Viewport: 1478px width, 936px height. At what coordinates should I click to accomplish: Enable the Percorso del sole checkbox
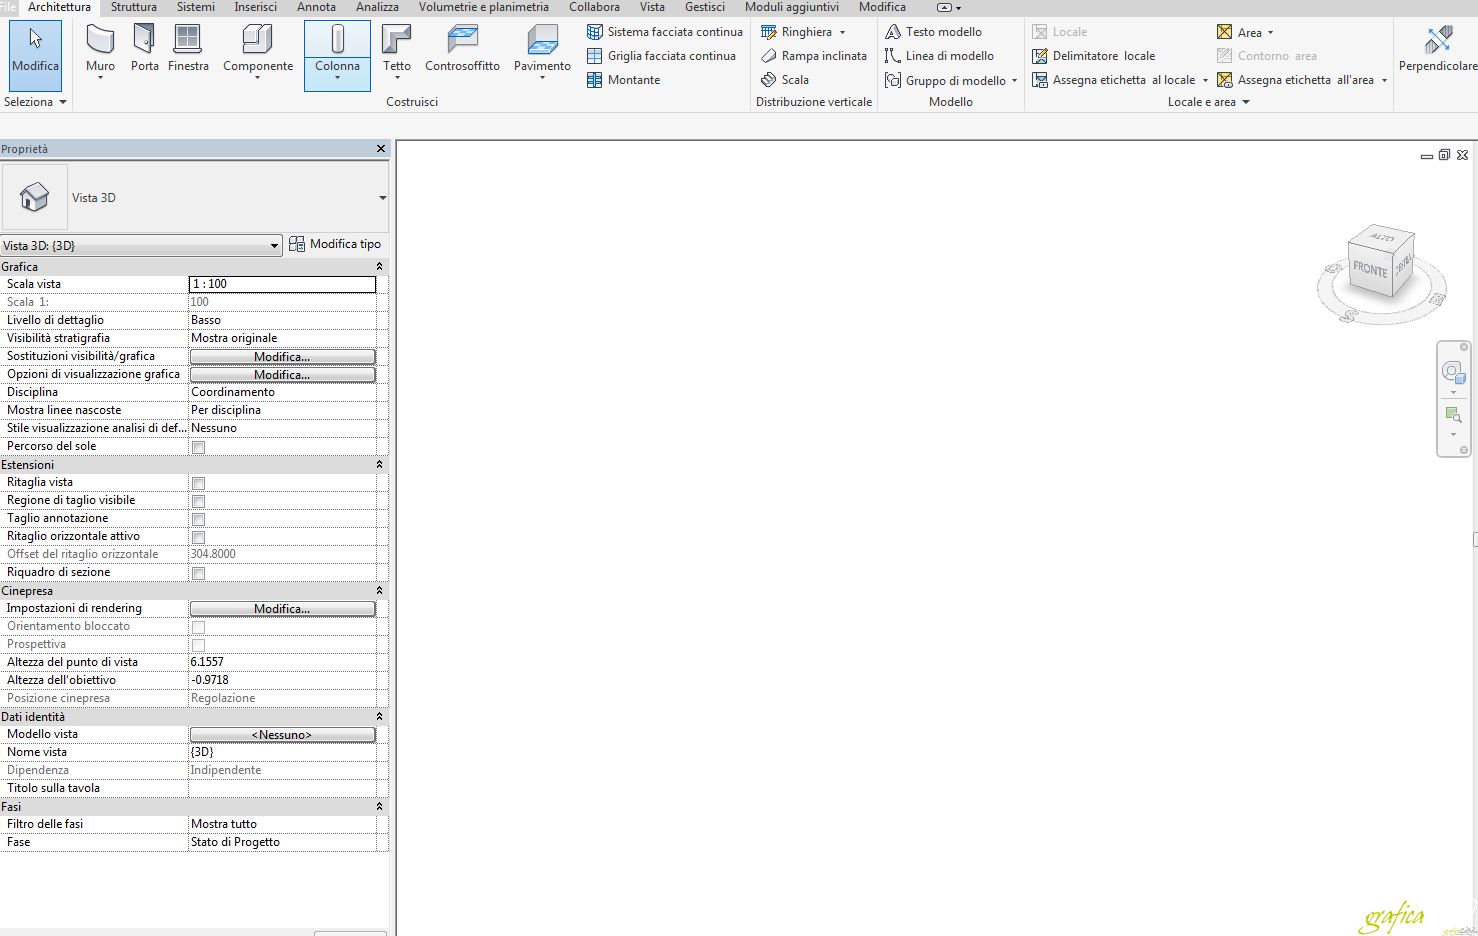pyautogui.click(x=197, y=447)
